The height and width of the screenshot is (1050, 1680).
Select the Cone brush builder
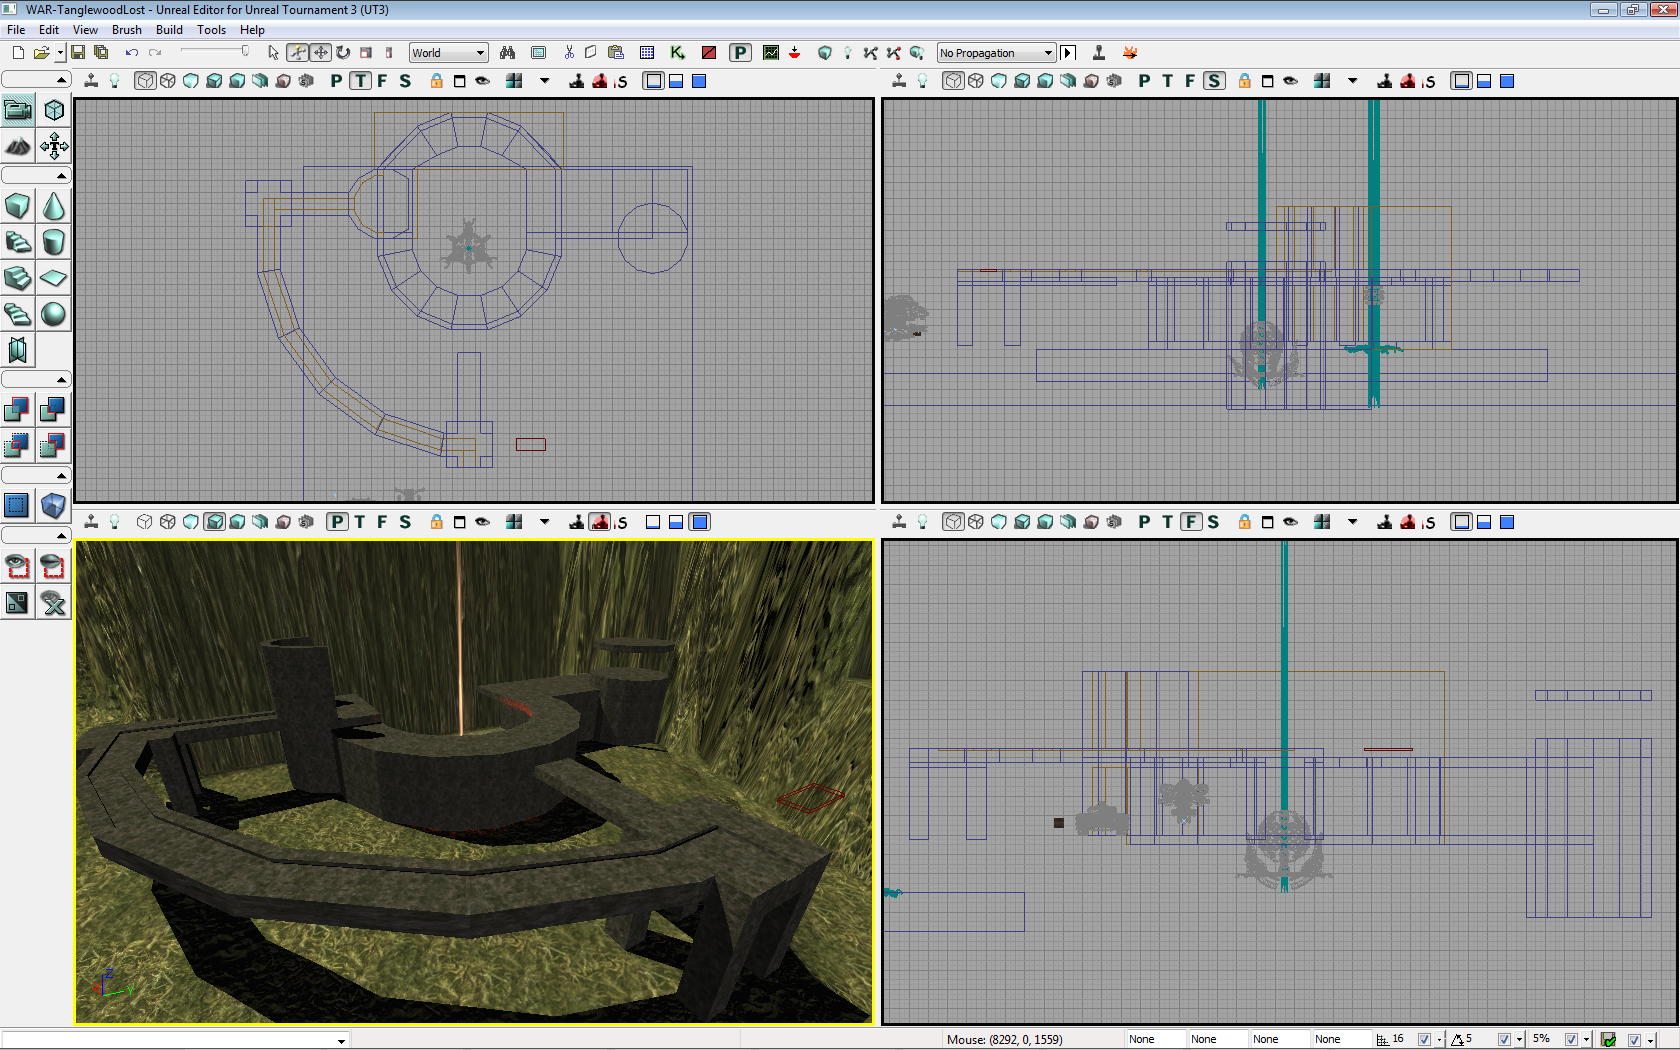54,206
